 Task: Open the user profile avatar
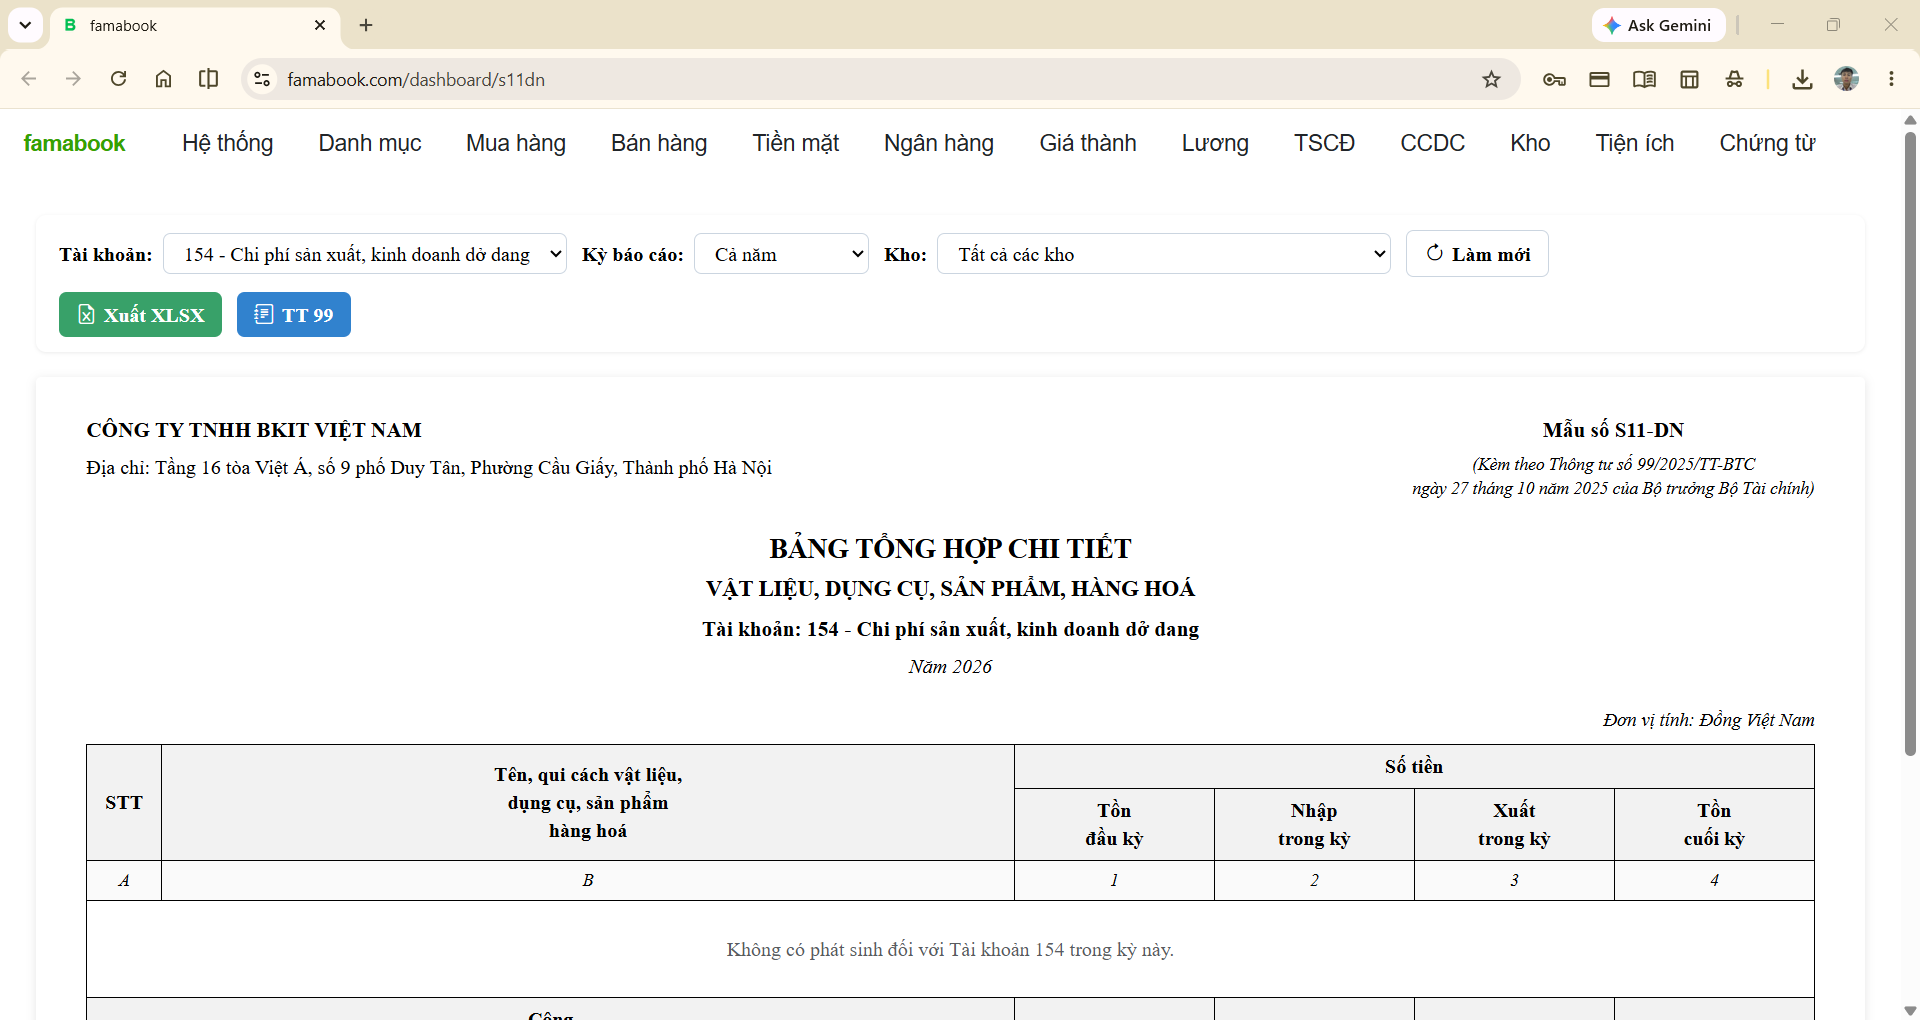click(x=1846, y=79)
